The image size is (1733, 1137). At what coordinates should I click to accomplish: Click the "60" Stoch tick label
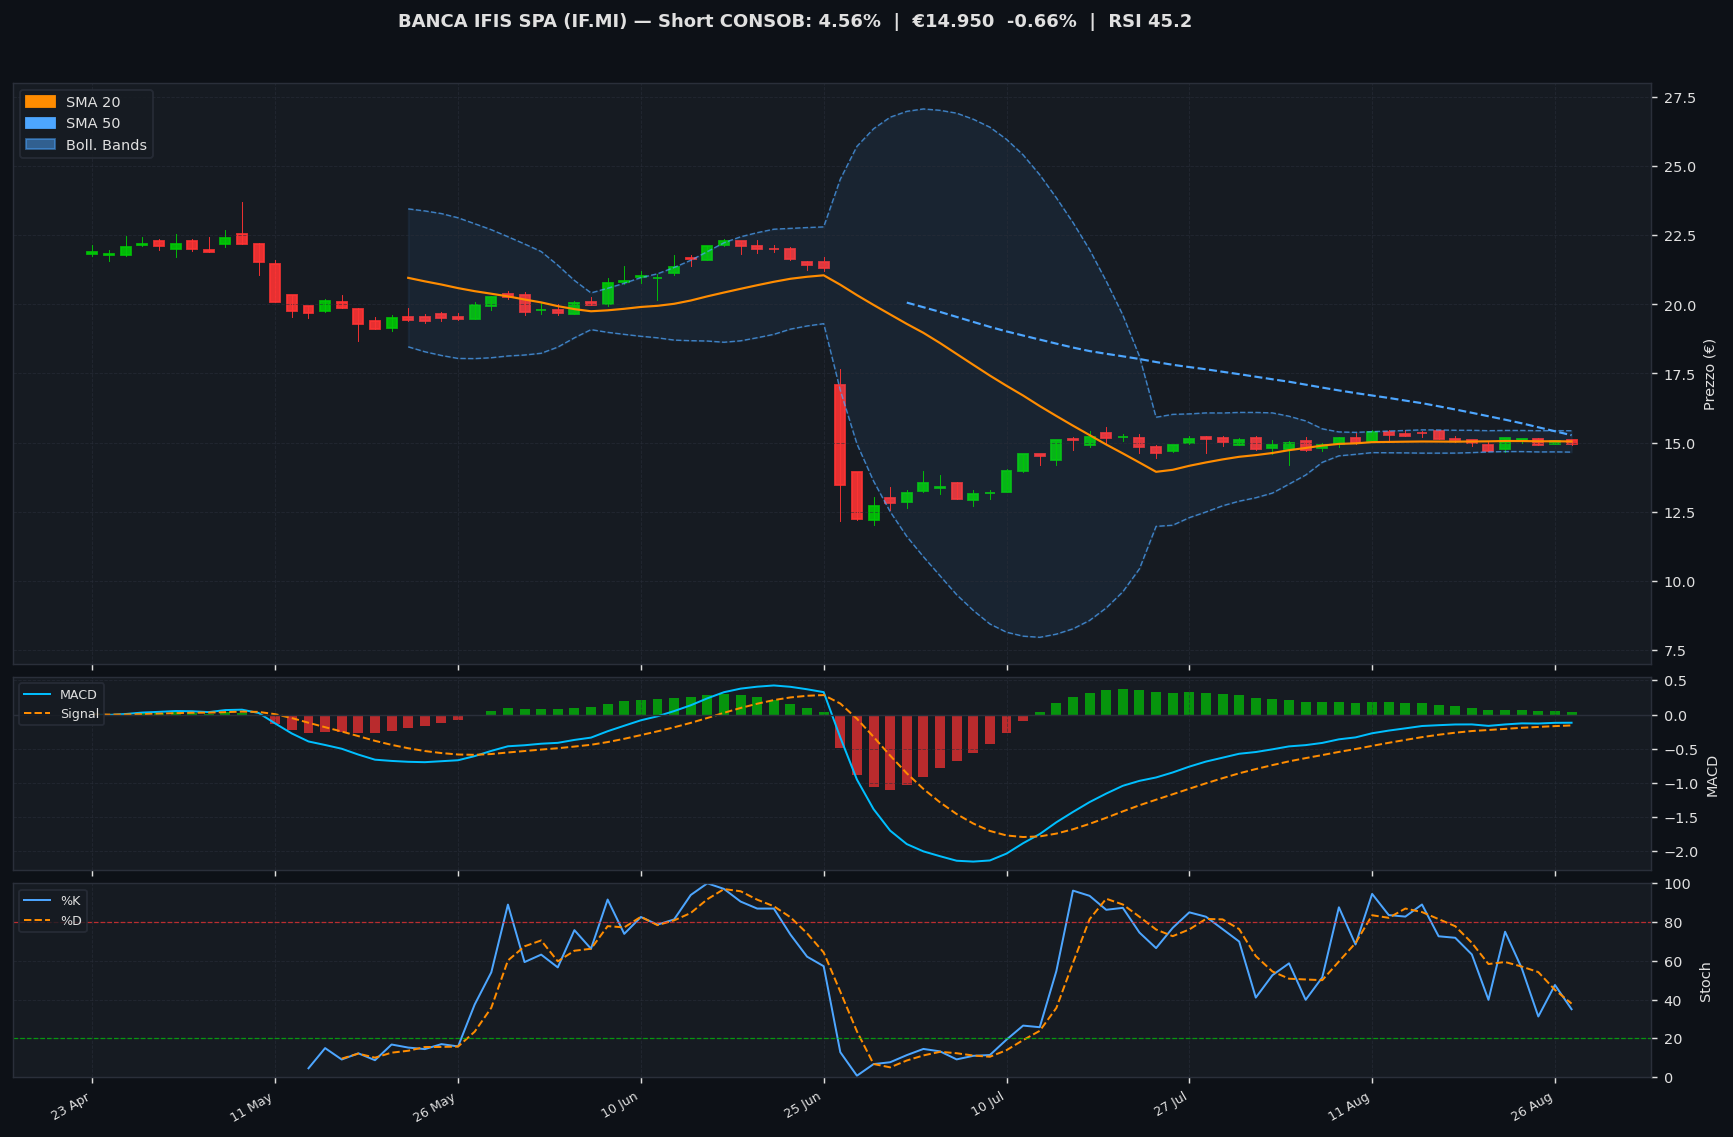1672,962
